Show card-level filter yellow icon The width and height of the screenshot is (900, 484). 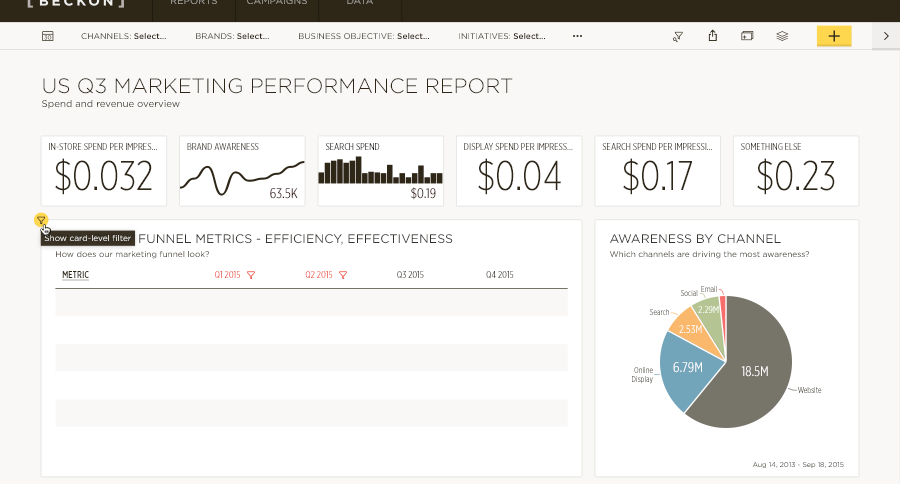coord(41,220)
